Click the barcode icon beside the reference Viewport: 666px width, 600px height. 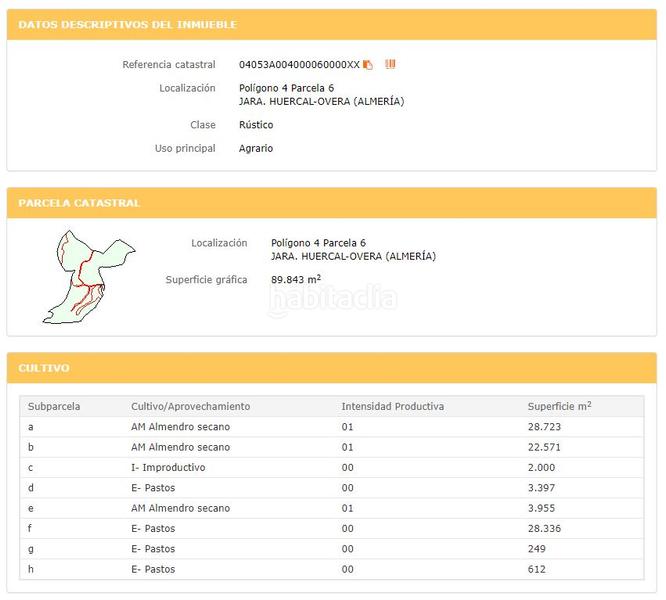390,64
